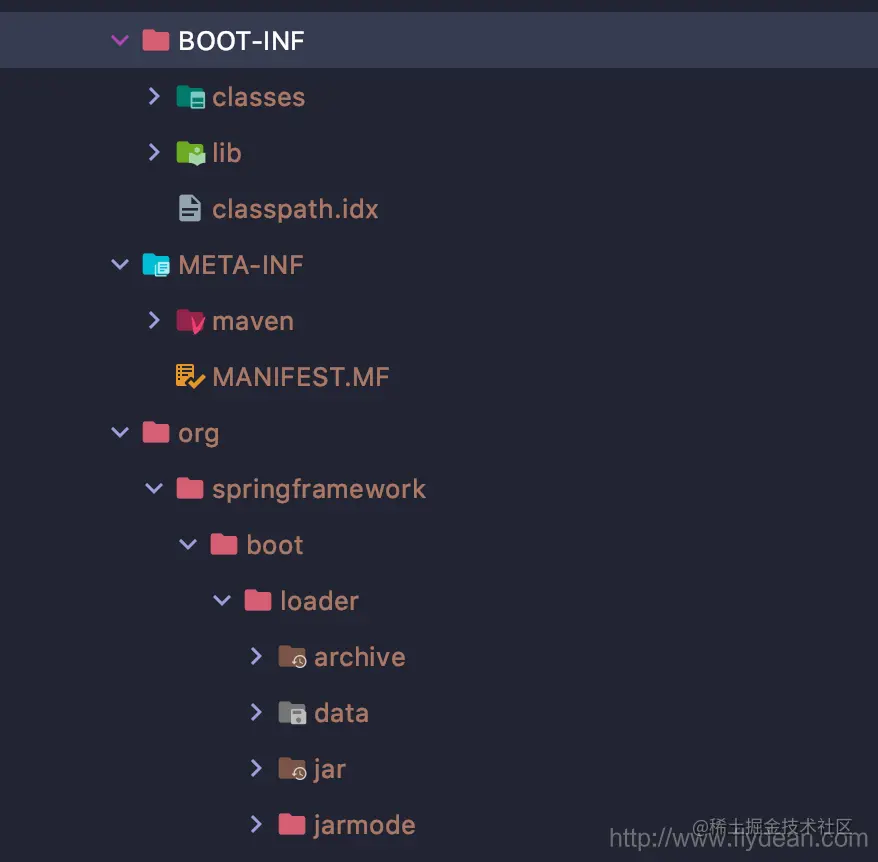Select the data label
Viewport: 878px width, 862px height.
pos(342,713)
